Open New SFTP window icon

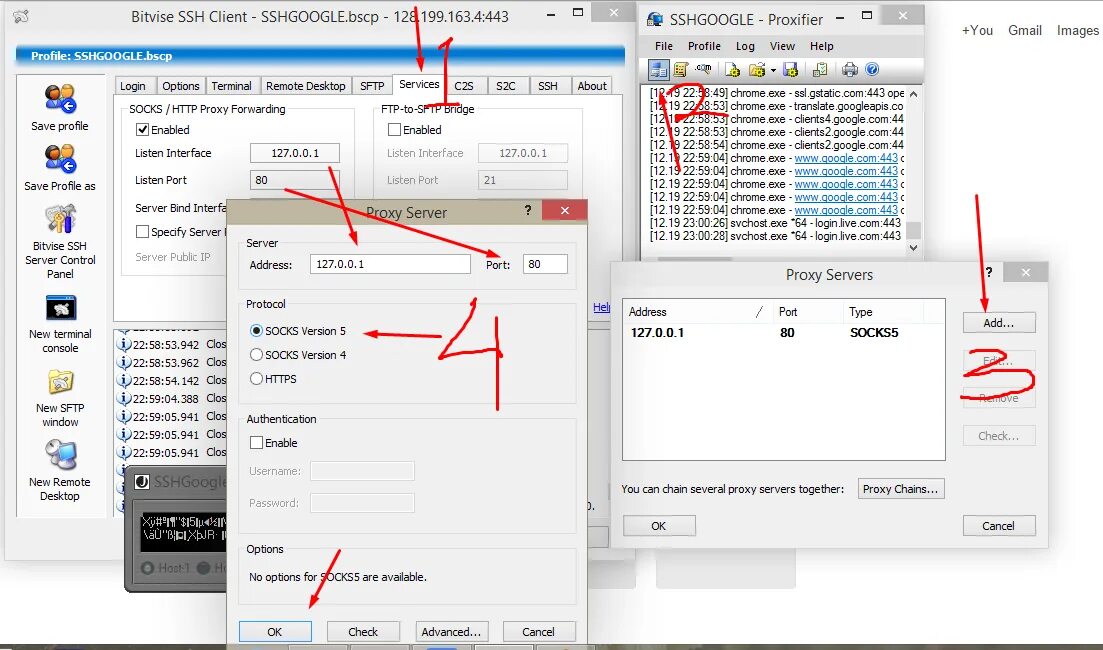pos(60,383)
